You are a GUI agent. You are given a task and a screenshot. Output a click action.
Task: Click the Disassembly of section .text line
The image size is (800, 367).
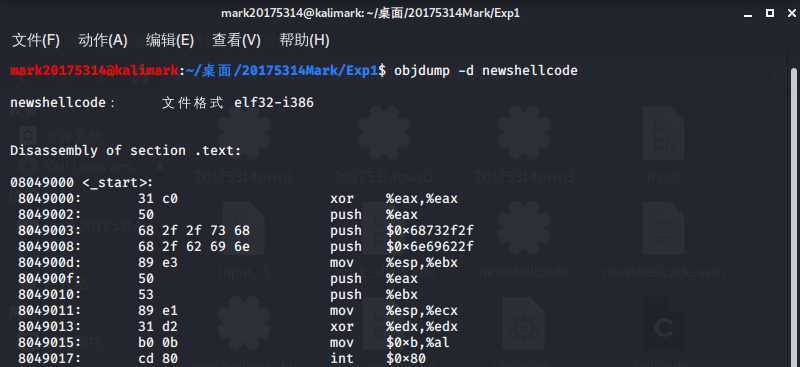[126, 151]
